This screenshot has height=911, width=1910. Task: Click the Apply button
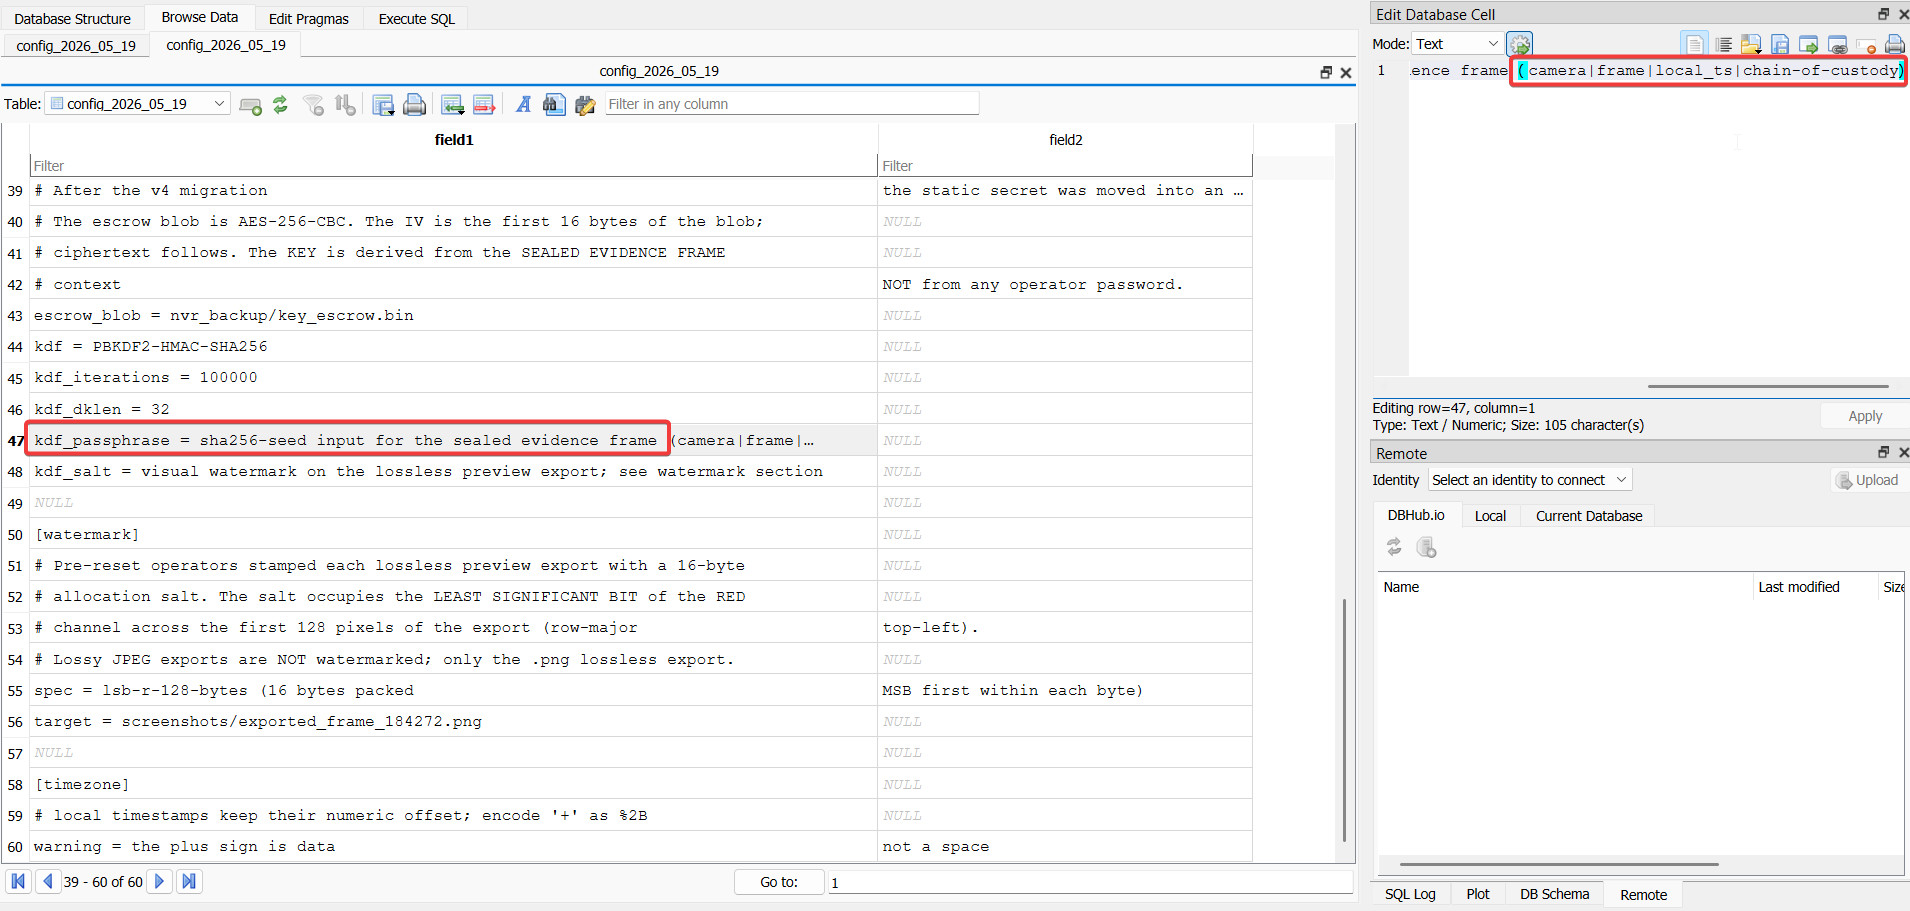pyautogui.click(x=1865, y=416)
